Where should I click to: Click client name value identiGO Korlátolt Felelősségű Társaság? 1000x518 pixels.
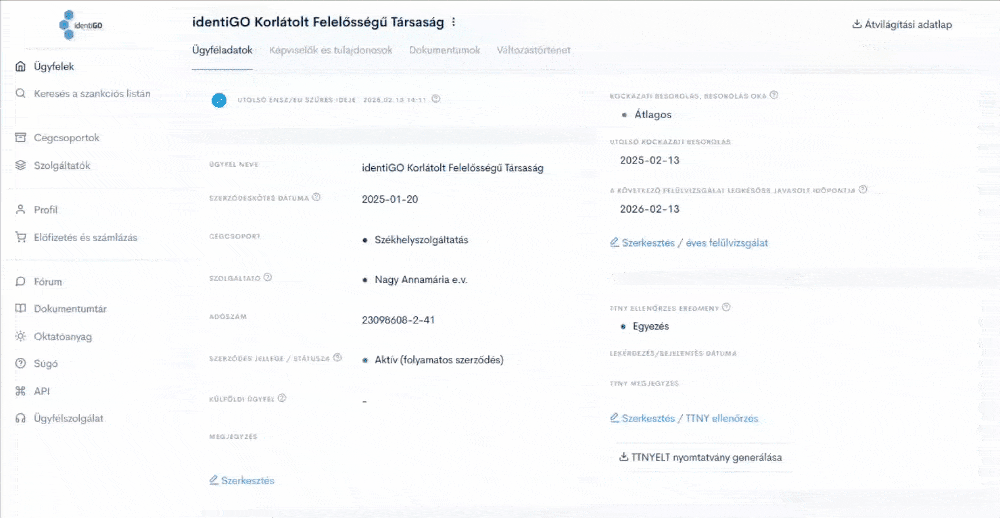coord(452,168)
